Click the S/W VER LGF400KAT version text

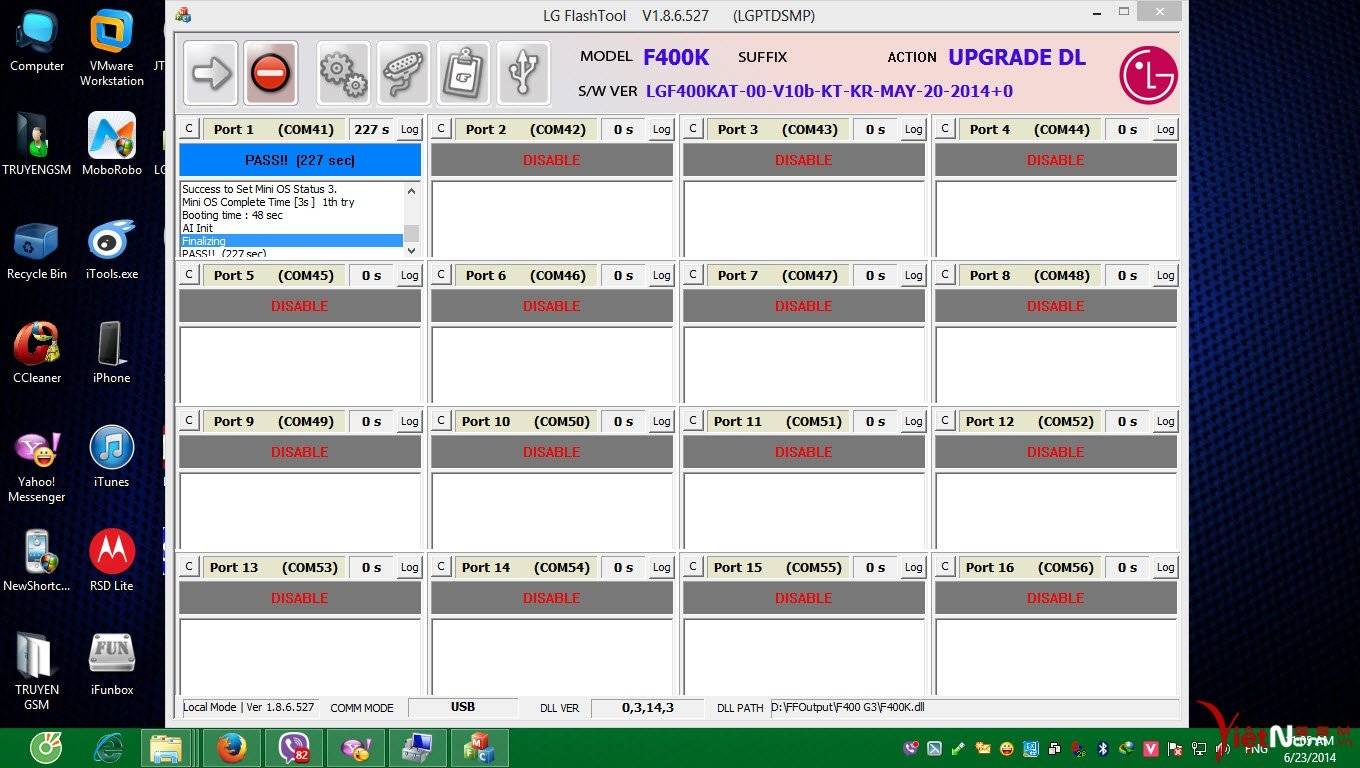pos(829,91)
